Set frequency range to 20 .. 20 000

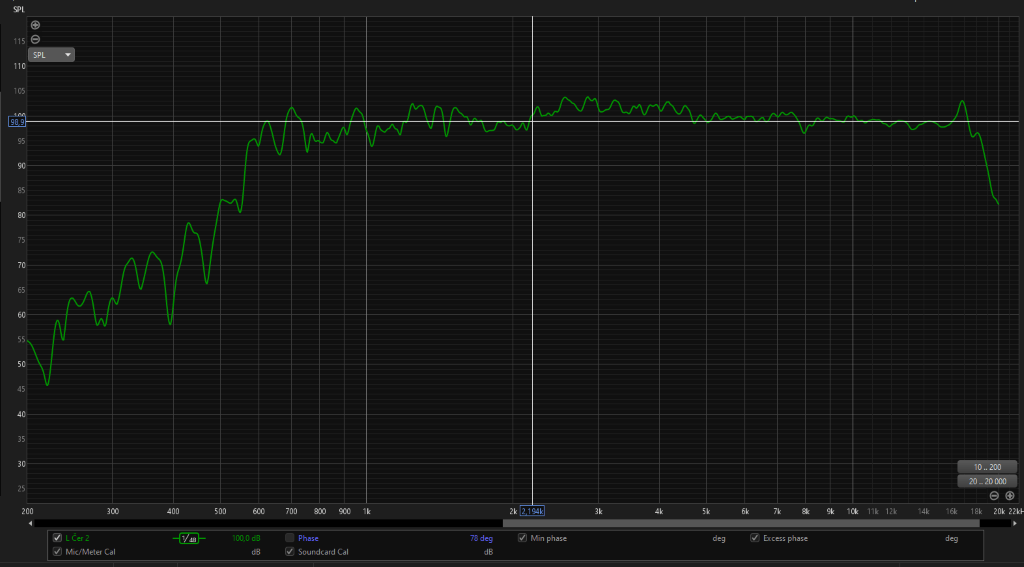click(x=987, y=481)
